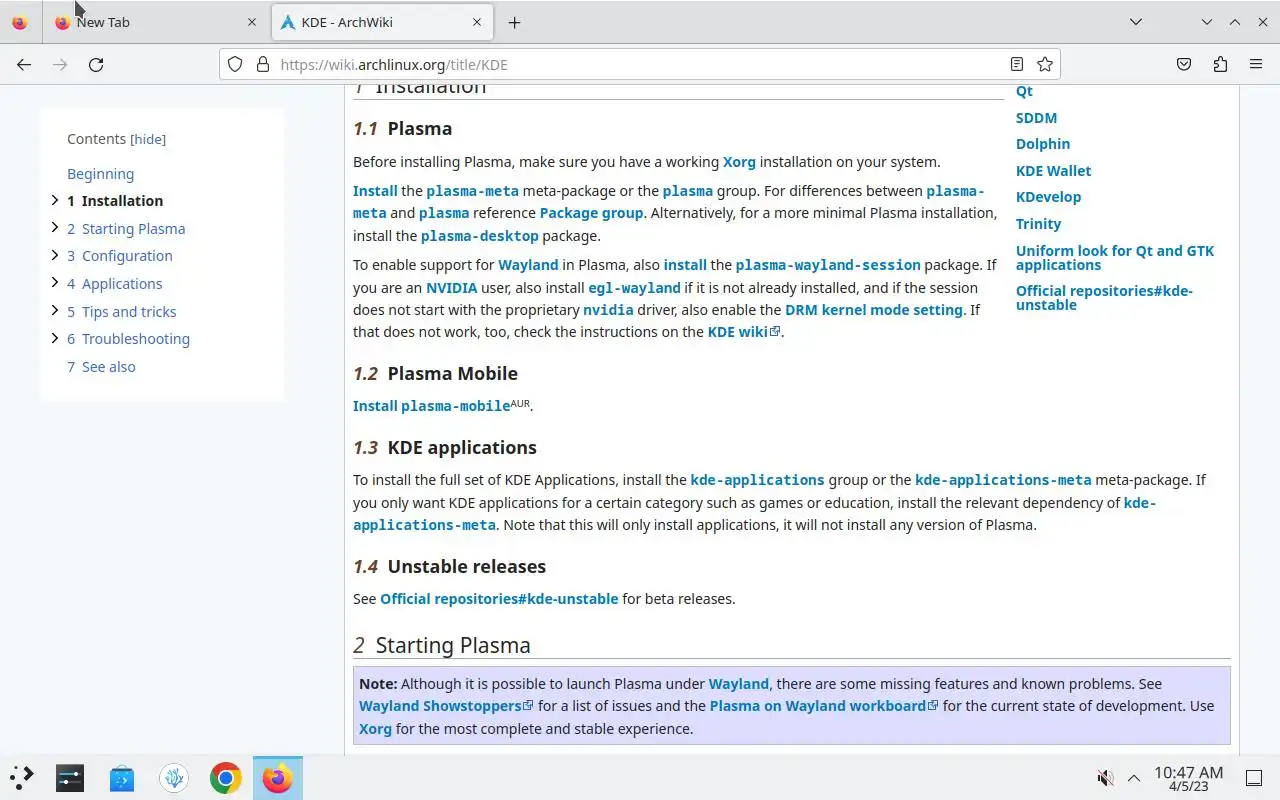
Task: Jump to 5 Tips and tricks
Action: (122, 312)
